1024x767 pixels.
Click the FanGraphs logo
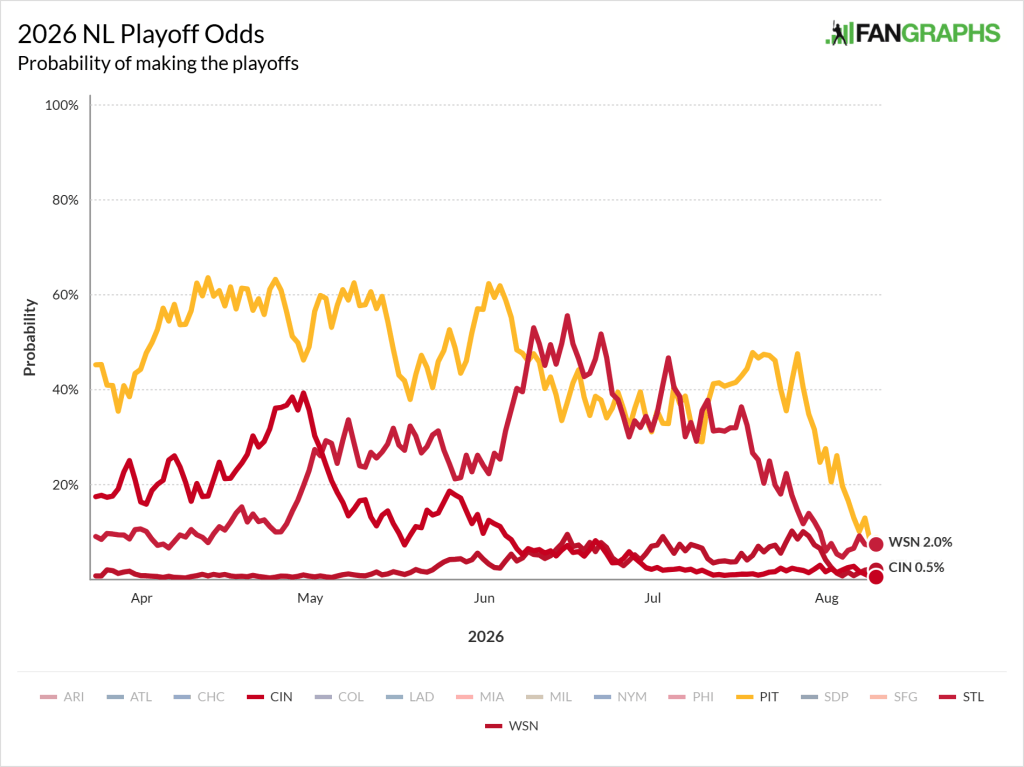(912, 33)
